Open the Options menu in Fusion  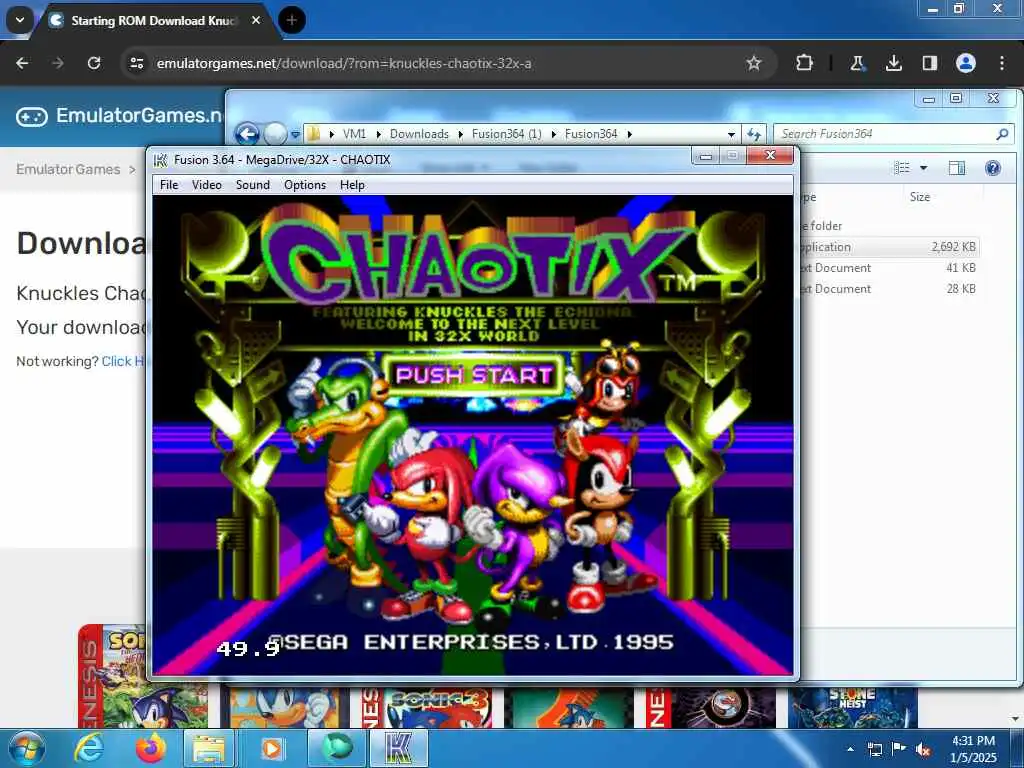click(x=304, y=185)
